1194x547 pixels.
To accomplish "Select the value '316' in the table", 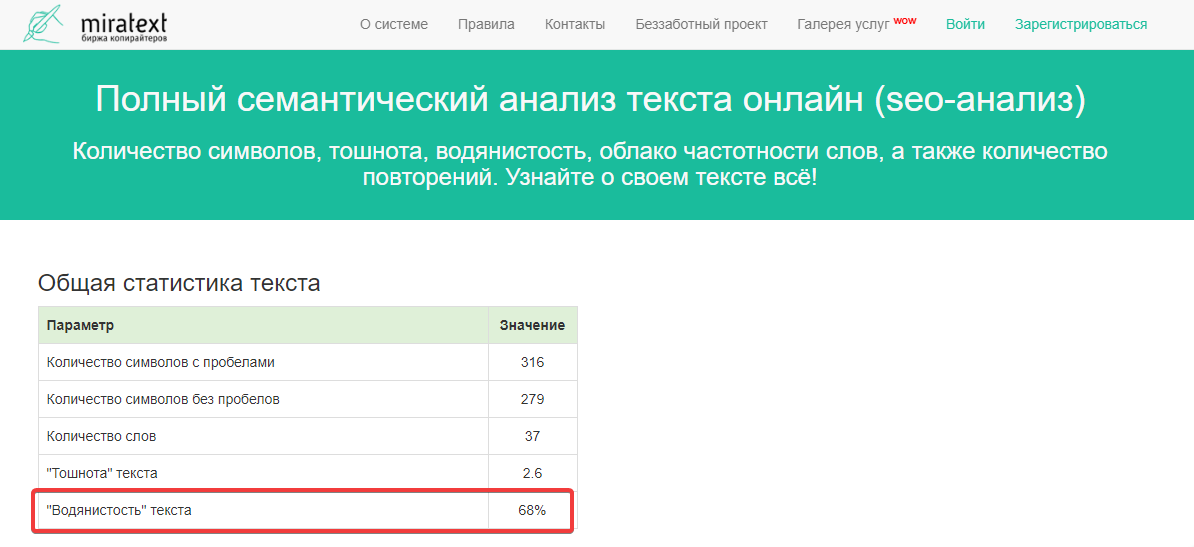I will [532, 362].
